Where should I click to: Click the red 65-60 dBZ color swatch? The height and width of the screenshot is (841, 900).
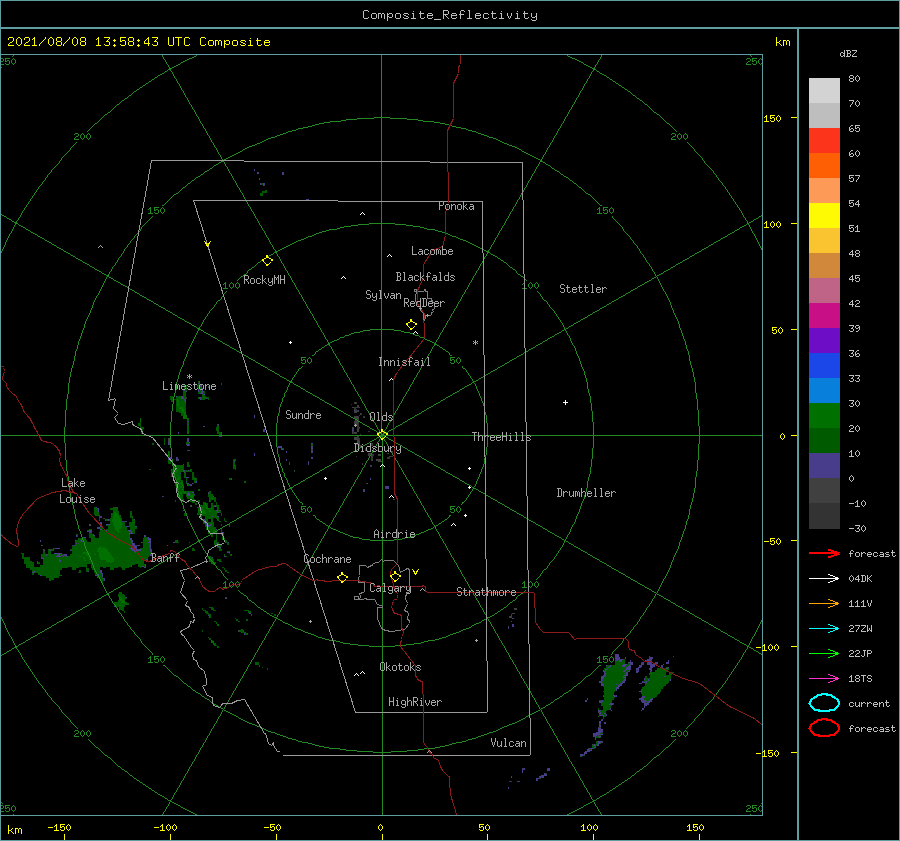pos(824,141)
